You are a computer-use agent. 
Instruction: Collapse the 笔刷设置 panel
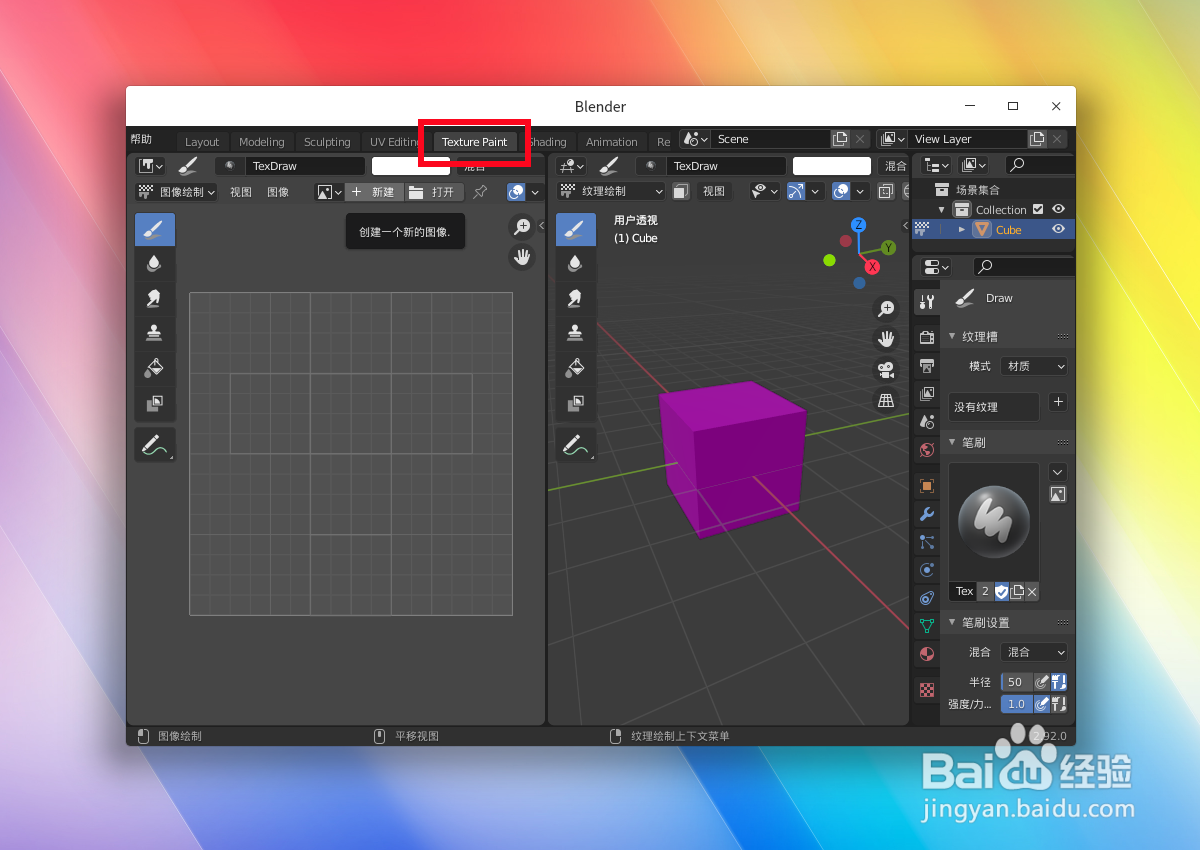[952, 622]
